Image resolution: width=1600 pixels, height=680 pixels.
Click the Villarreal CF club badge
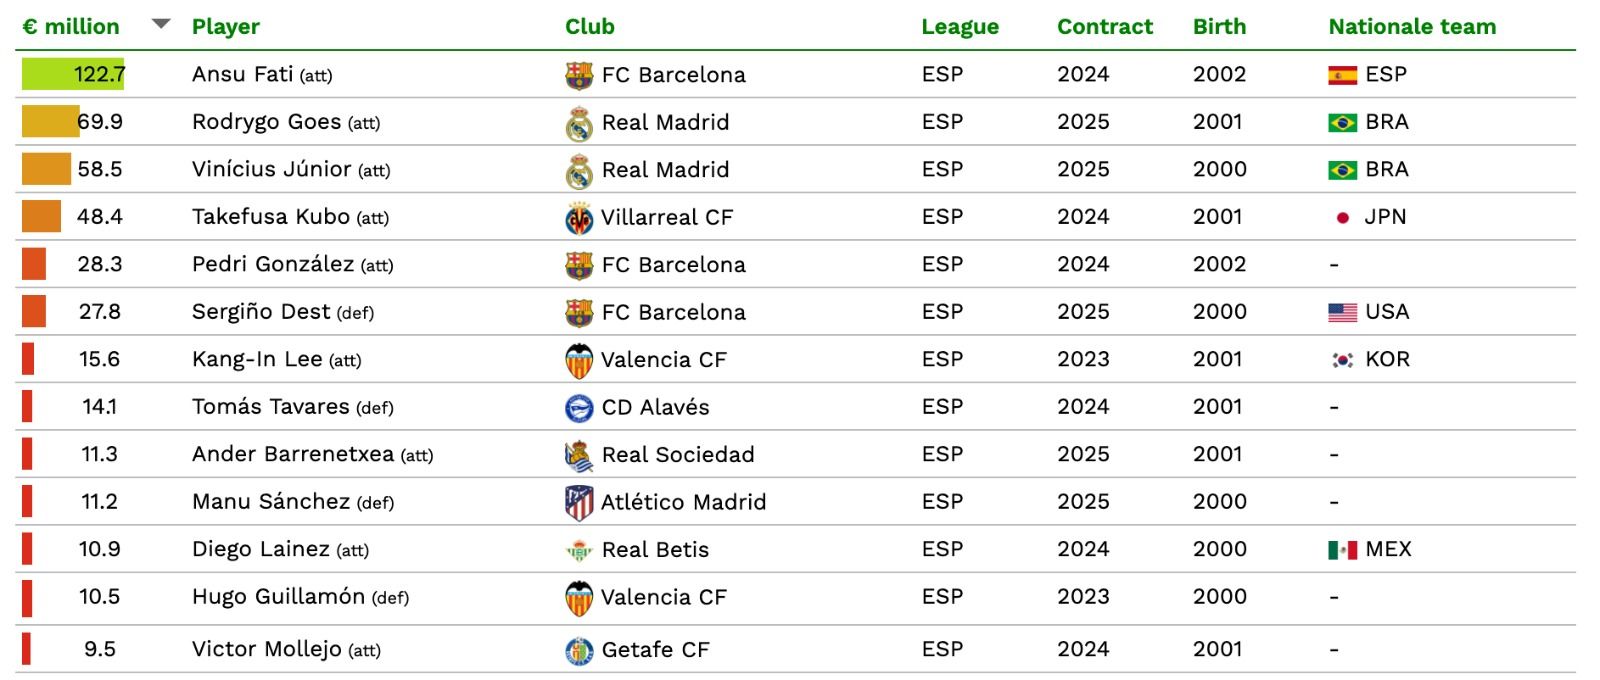pyautogui.click(x=578, y=216)
